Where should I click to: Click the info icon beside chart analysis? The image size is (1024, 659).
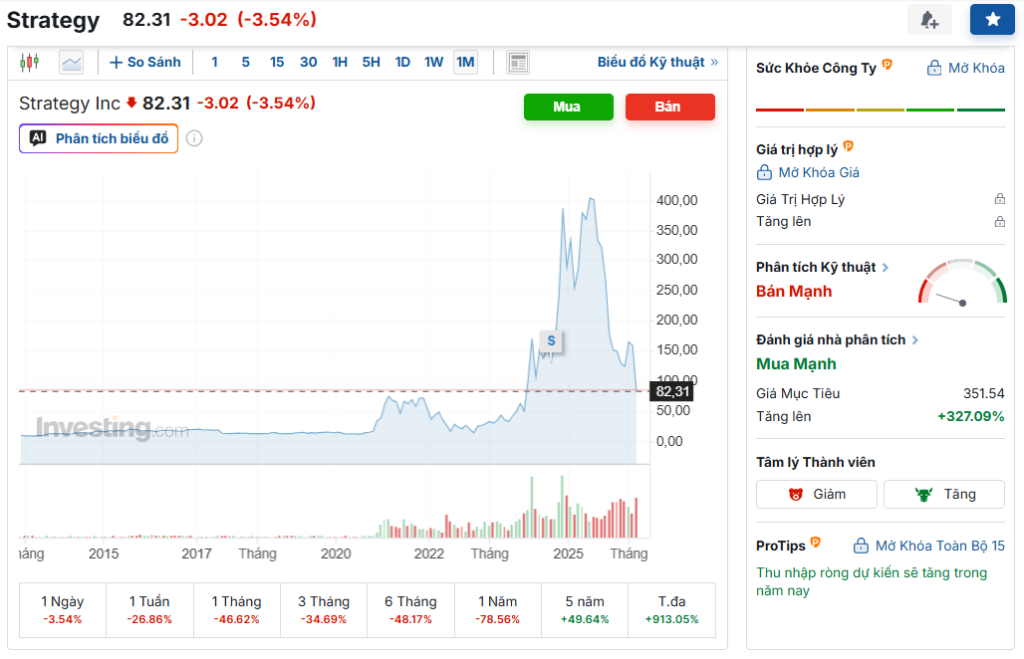[194, 138]
